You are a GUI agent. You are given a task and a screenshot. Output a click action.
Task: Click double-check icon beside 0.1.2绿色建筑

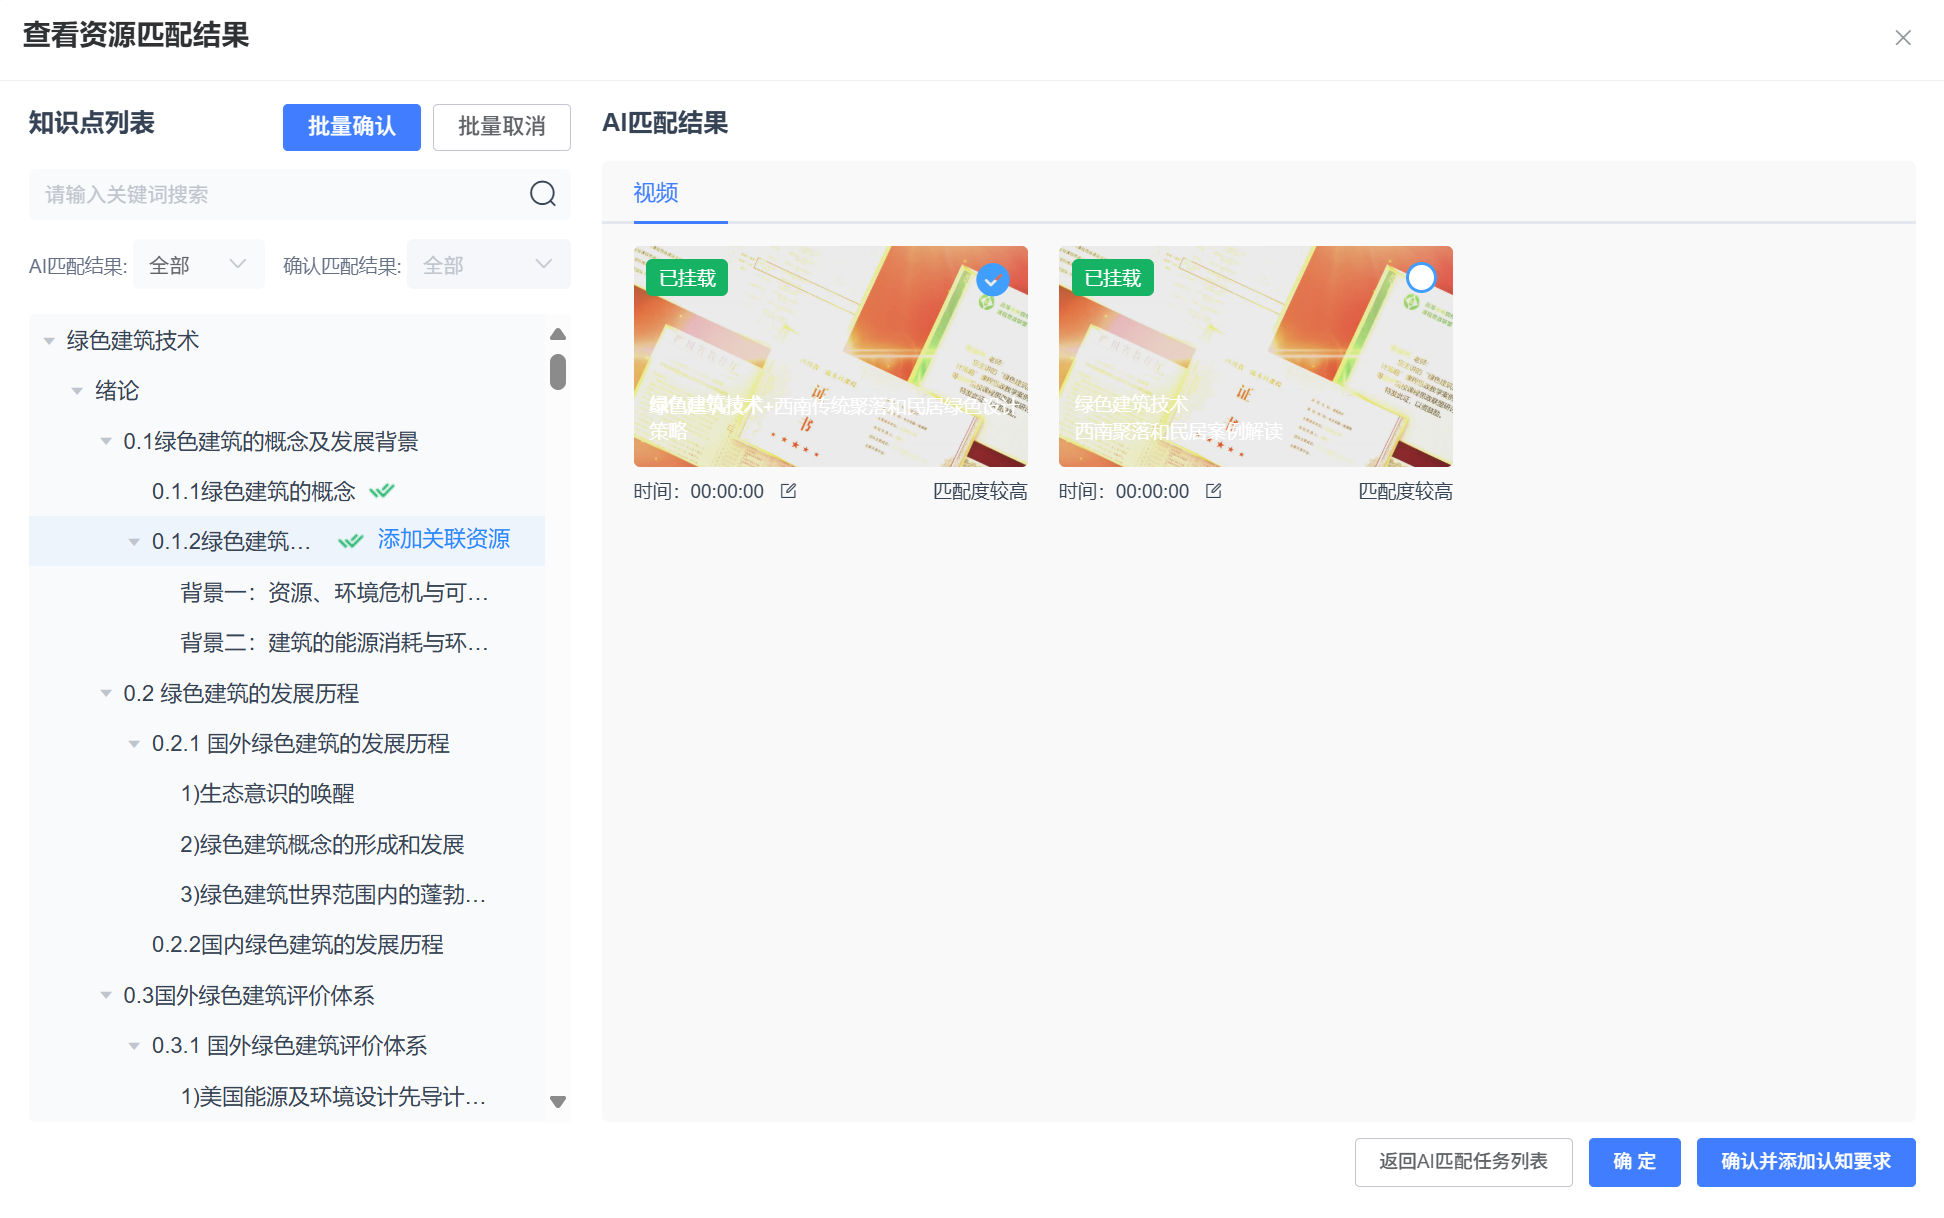(x=350, y=541)
